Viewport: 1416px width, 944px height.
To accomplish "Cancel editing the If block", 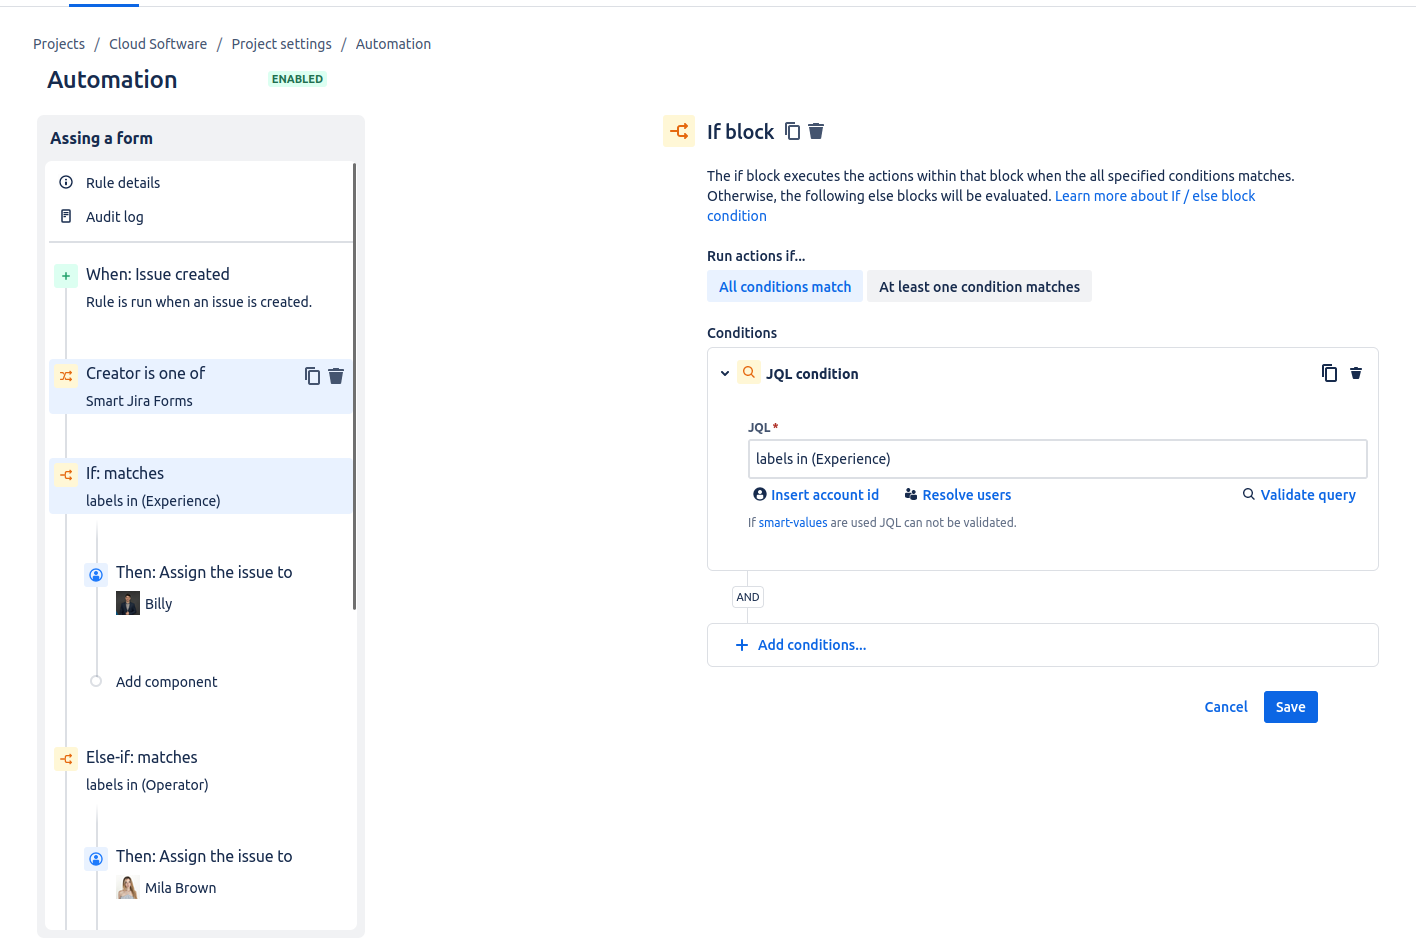I will pyautogui.click(x=1225, y=707).
